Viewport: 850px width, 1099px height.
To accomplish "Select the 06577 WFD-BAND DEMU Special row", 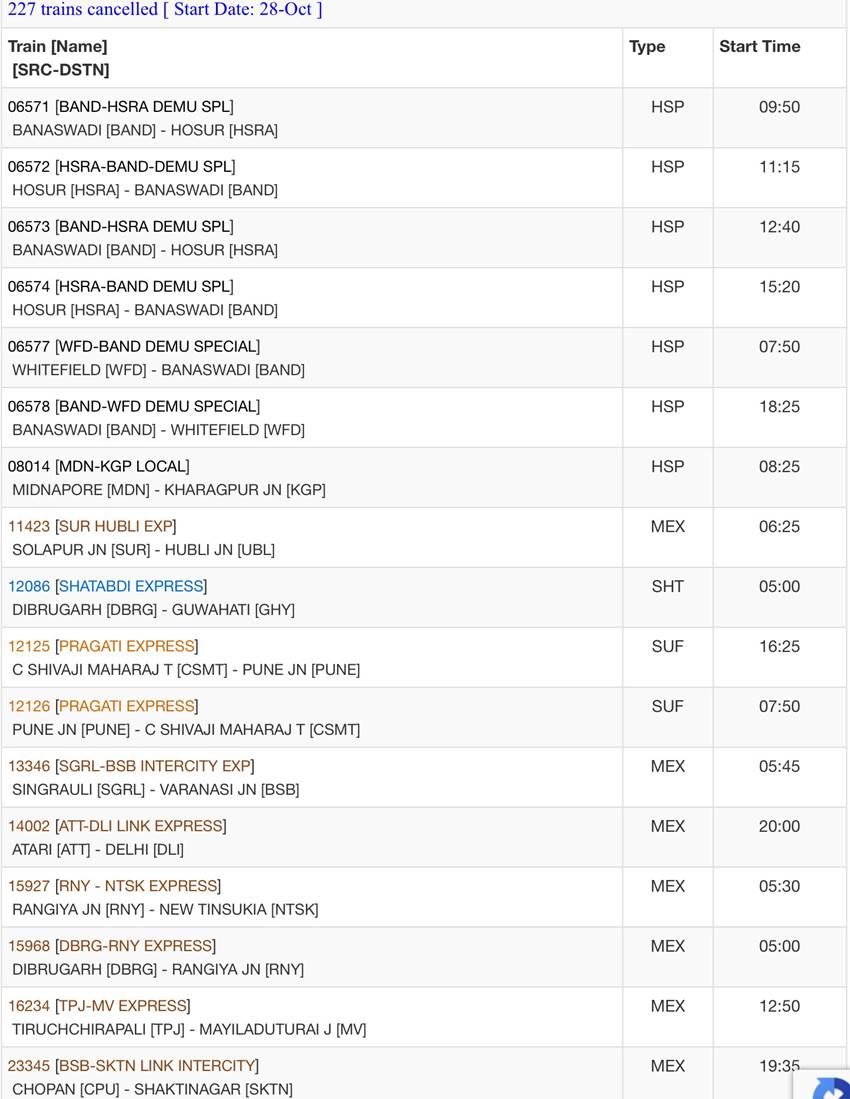I will tap(423, 357).
